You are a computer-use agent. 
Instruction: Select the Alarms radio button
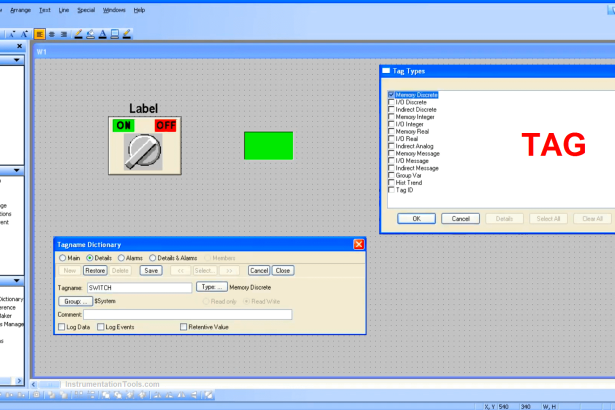[121, 258]
